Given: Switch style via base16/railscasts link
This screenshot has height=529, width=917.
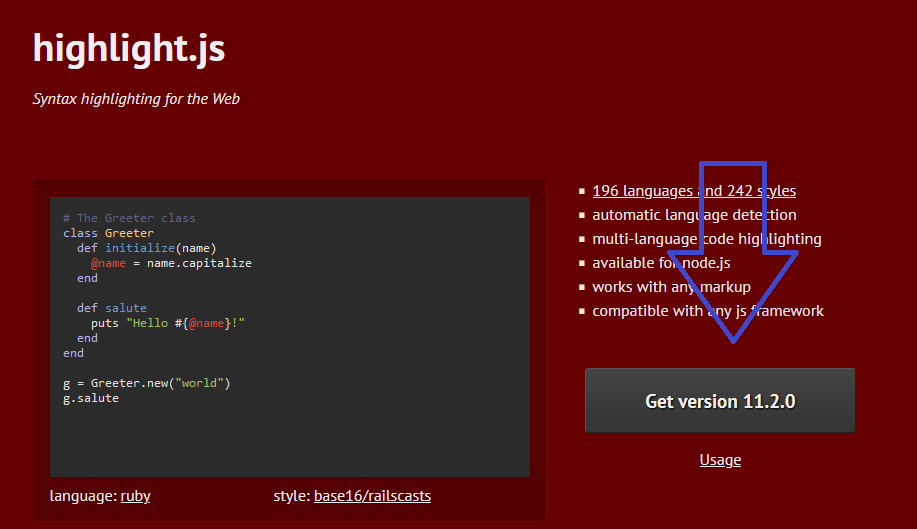Looking at the screenshot, I should pos(373,496).
